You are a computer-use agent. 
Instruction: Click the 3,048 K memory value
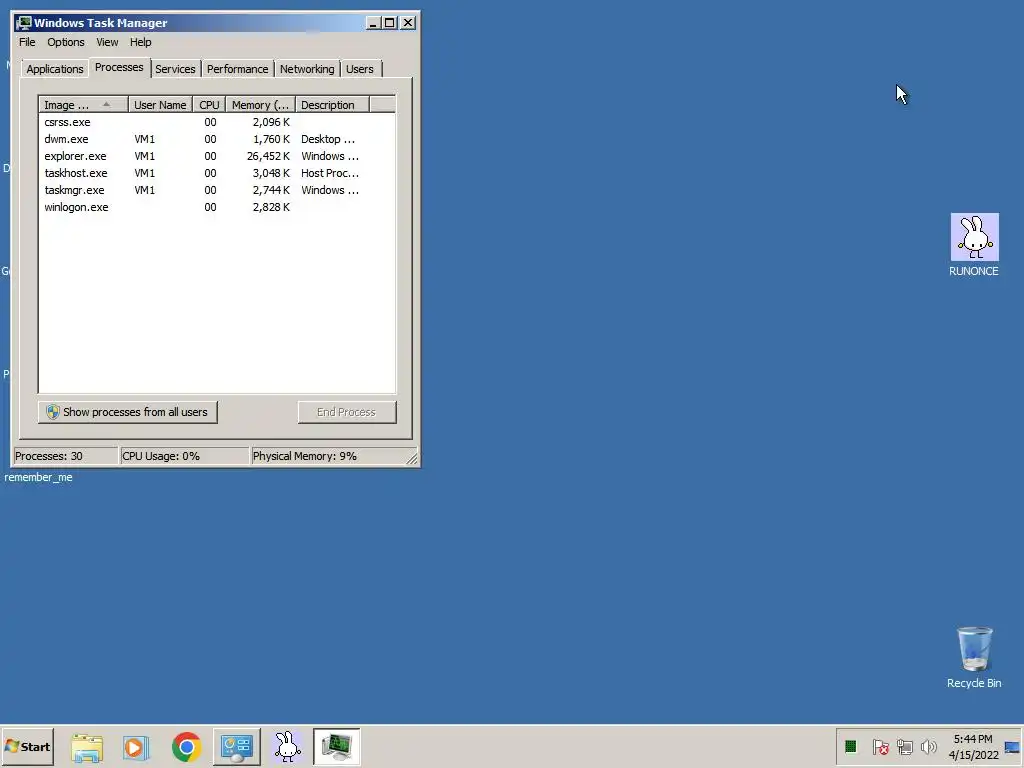pos(271,173)
